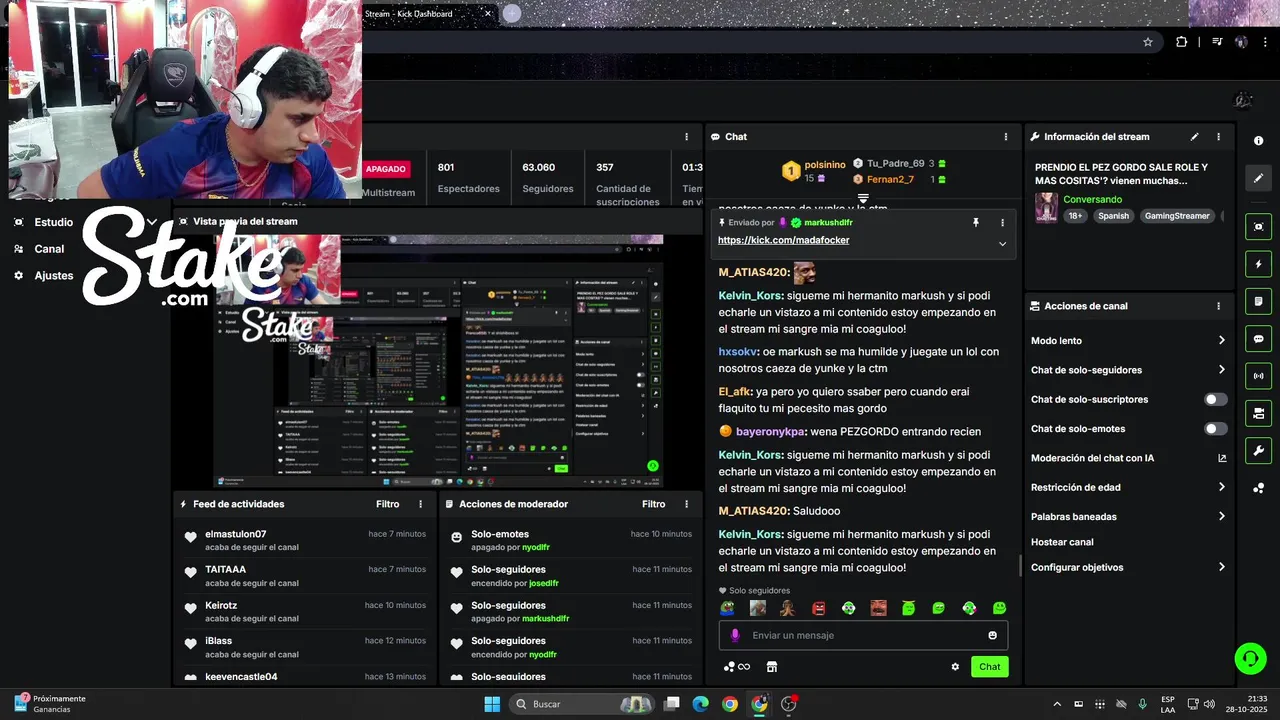Toggle Chat de solo-suscriptores switch
Image resolution: width=1280 pixels, height=720 pixels.
pos(1215,399)
